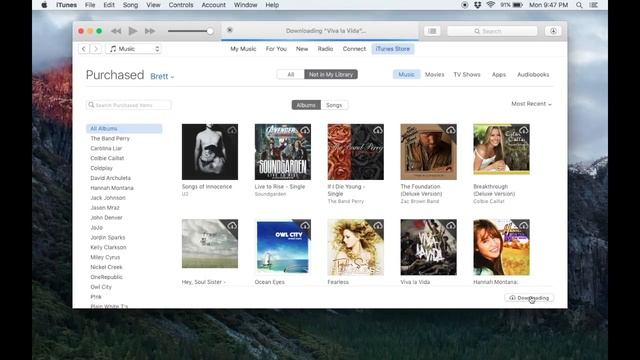This screenshot has height=360, width=640.
Task: Show purchased Apps
Action: 499,74
